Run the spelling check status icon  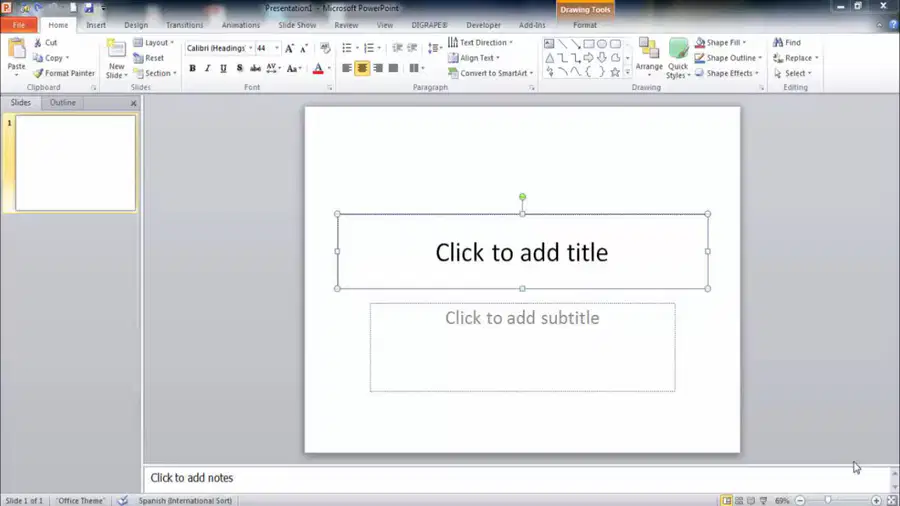122,501
